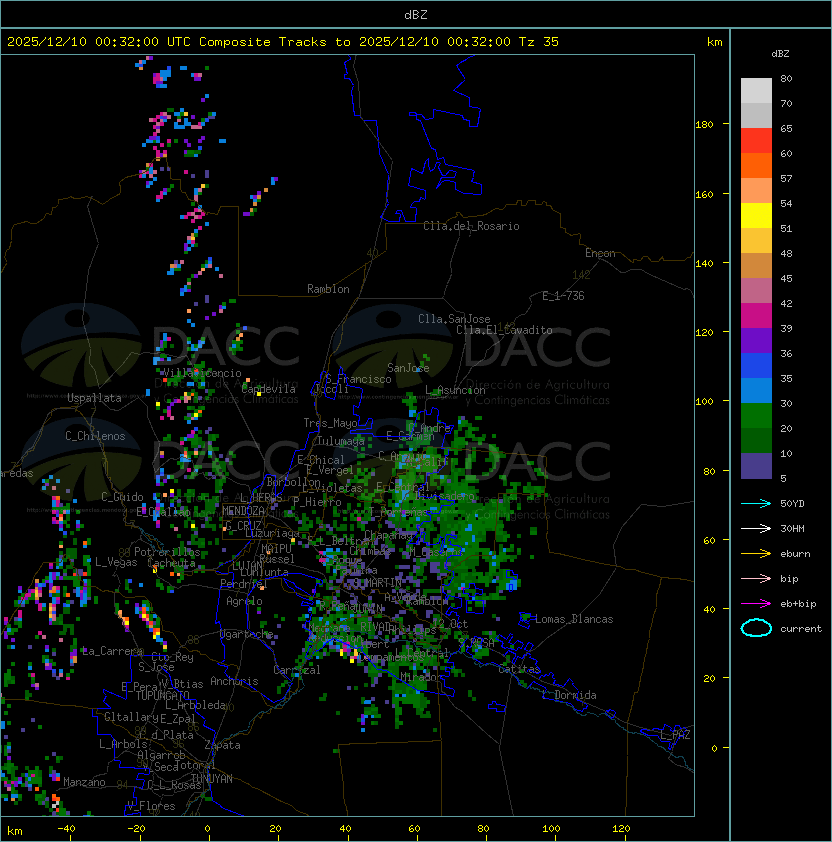Click the 'S_Francisco' place label
Viewport: 832px width, 842px height.
point(358,379)
